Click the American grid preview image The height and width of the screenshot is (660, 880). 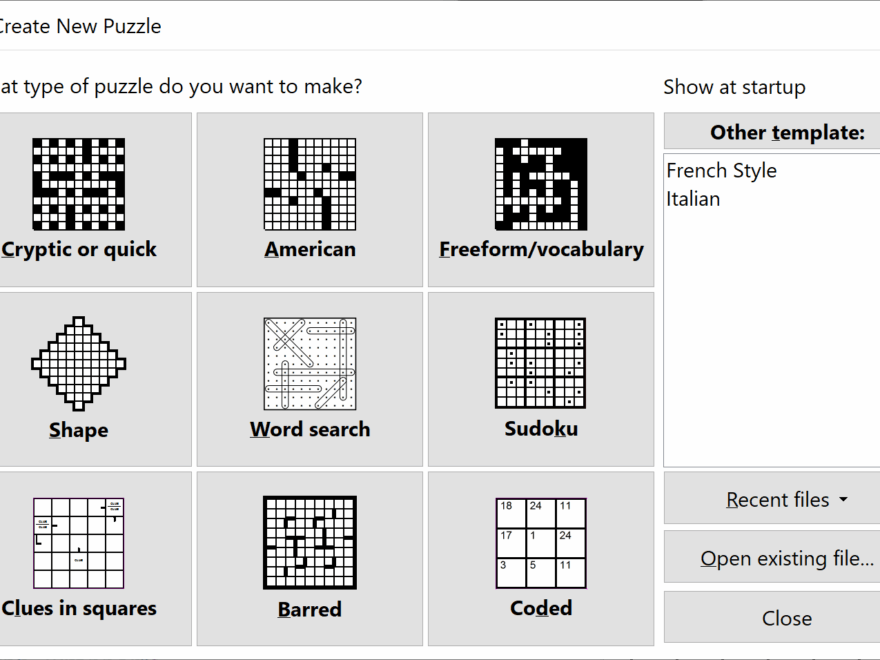click(309, 182)
